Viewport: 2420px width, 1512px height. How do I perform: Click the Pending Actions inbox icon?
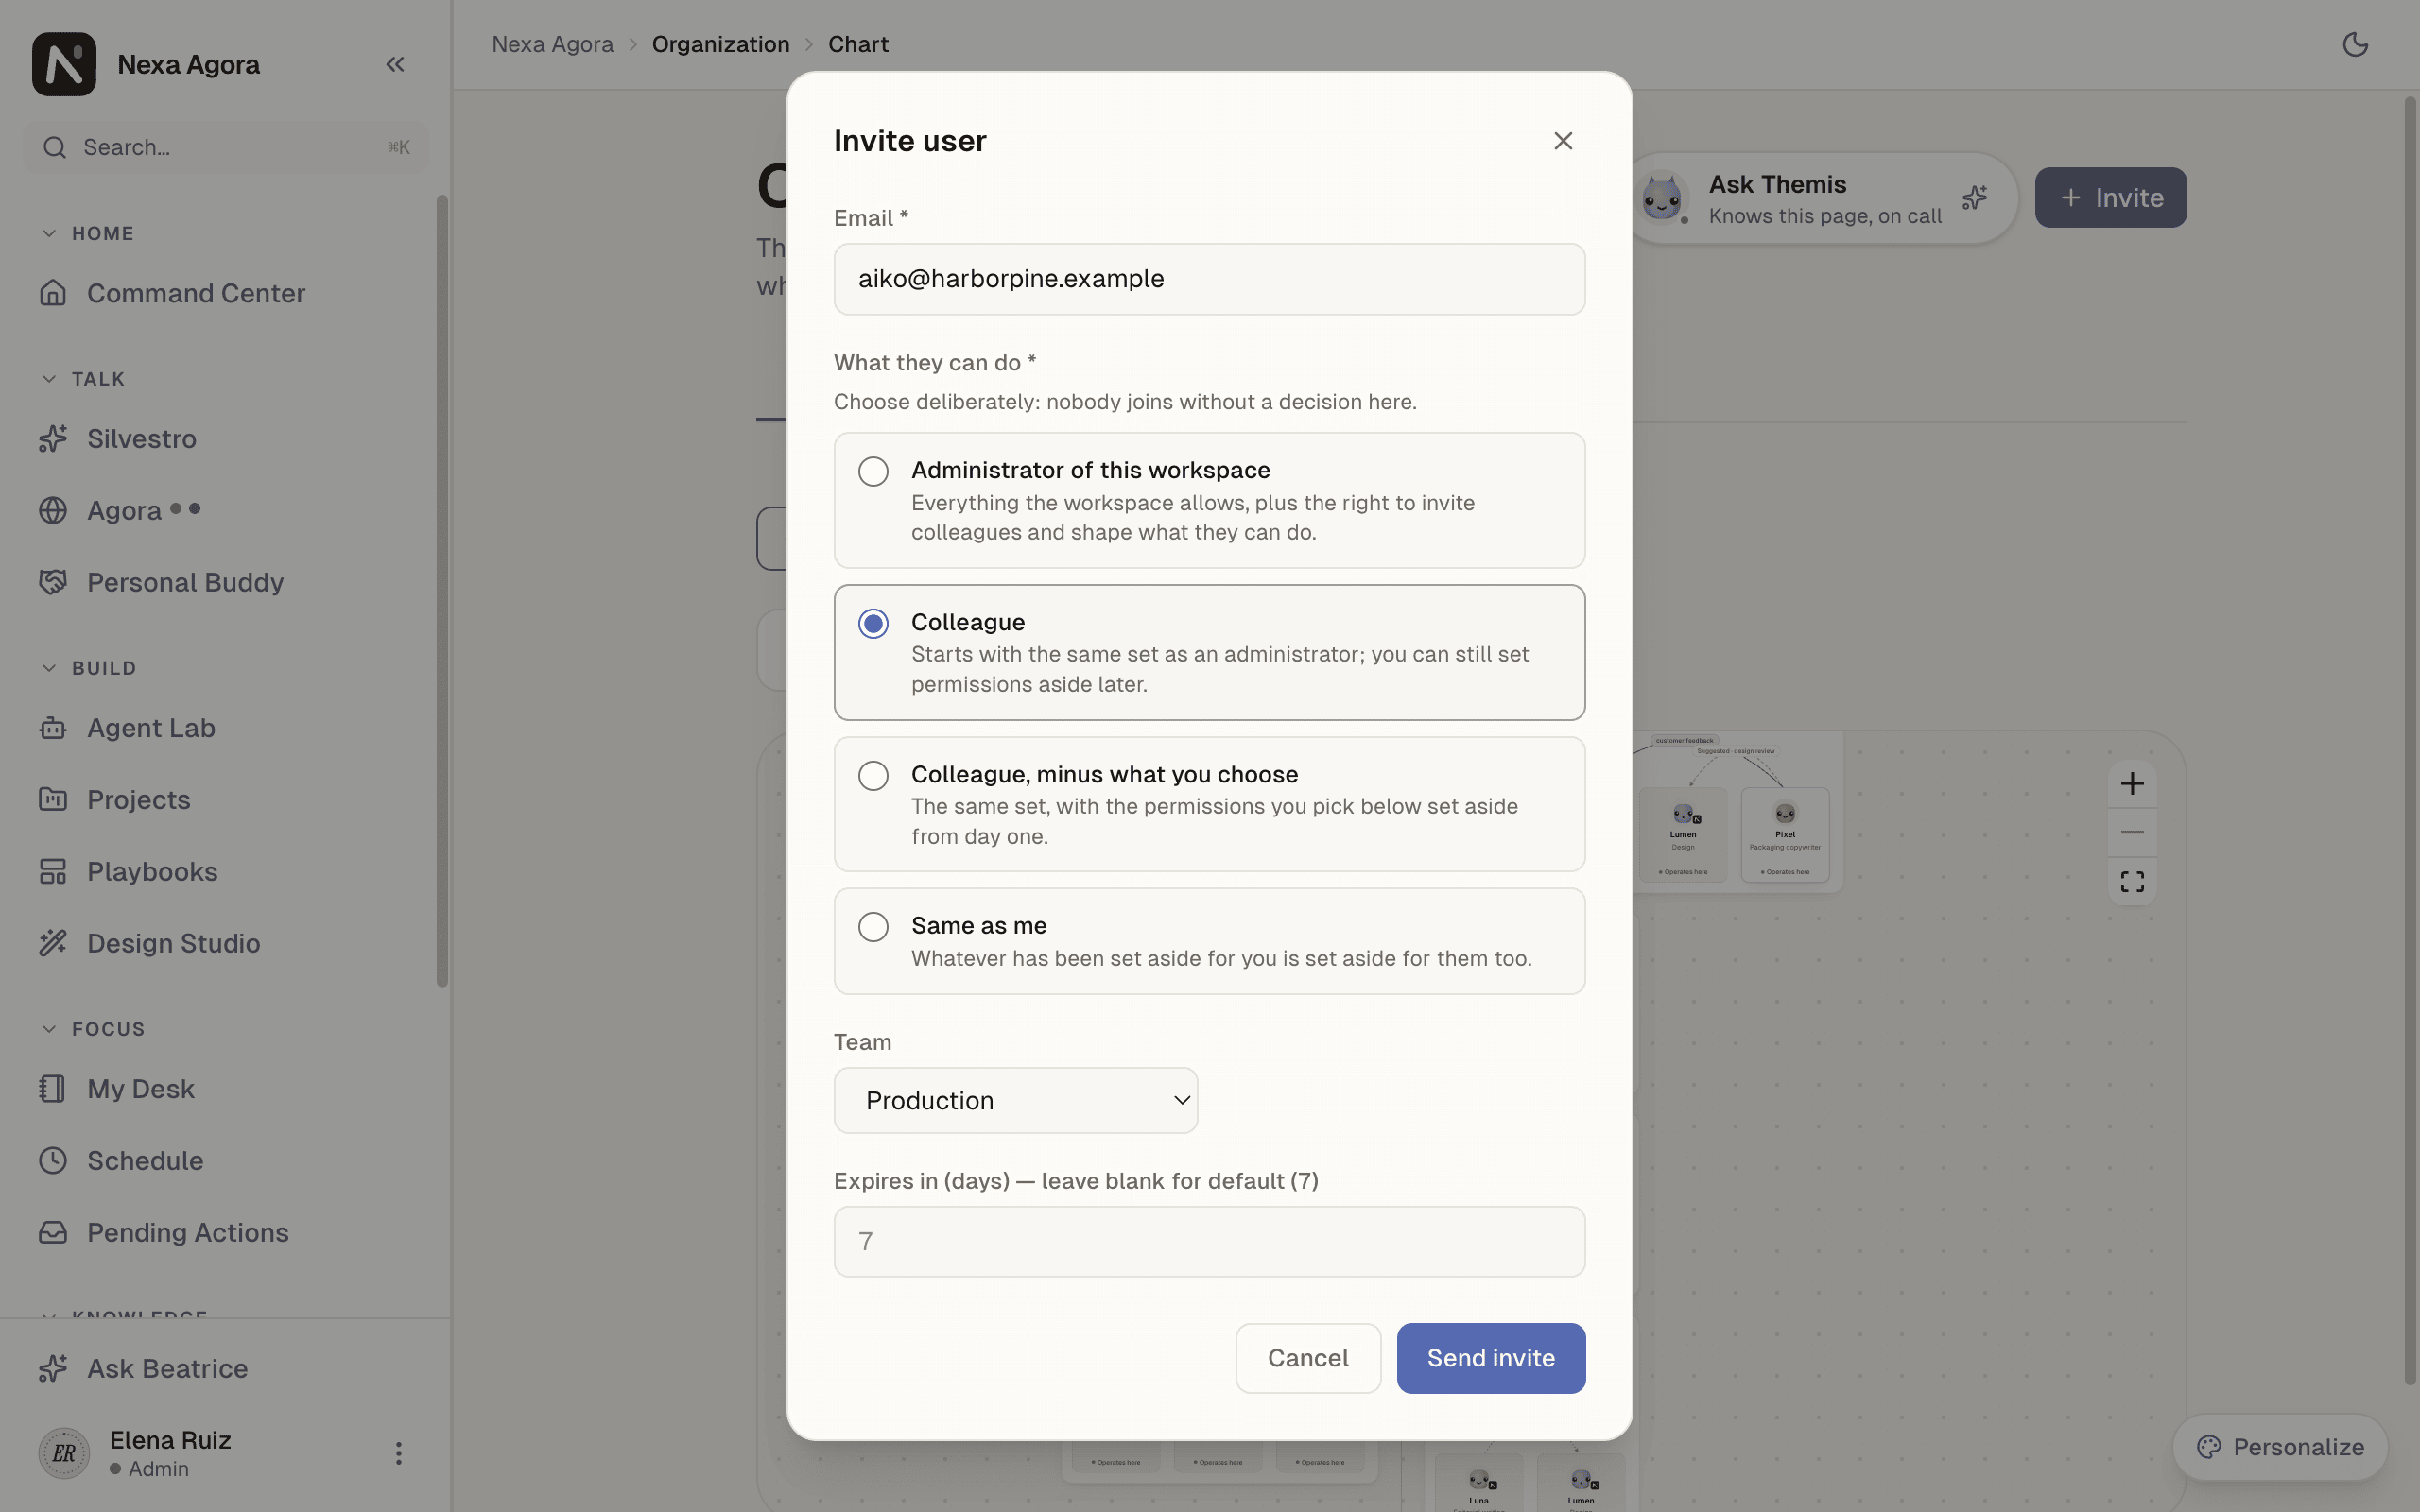(x=53, y=1233)
